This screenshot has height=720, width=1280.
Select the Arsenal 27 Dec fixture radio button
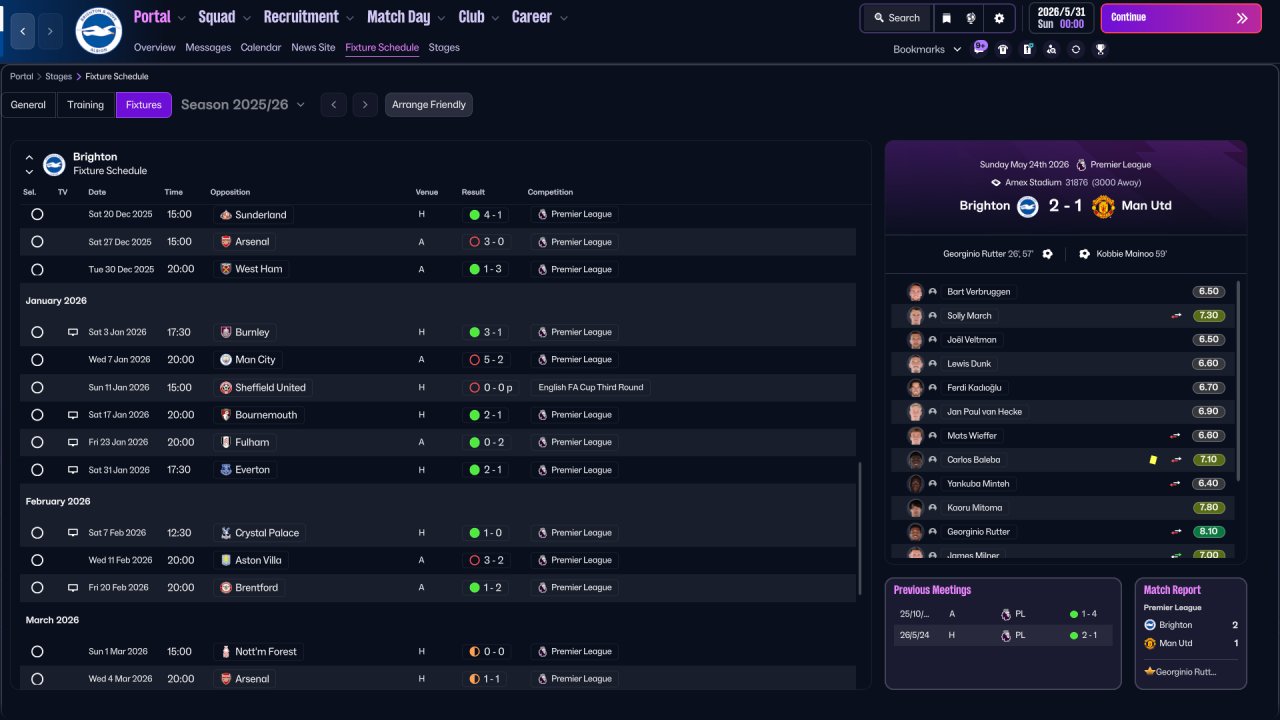coord(37,242)
